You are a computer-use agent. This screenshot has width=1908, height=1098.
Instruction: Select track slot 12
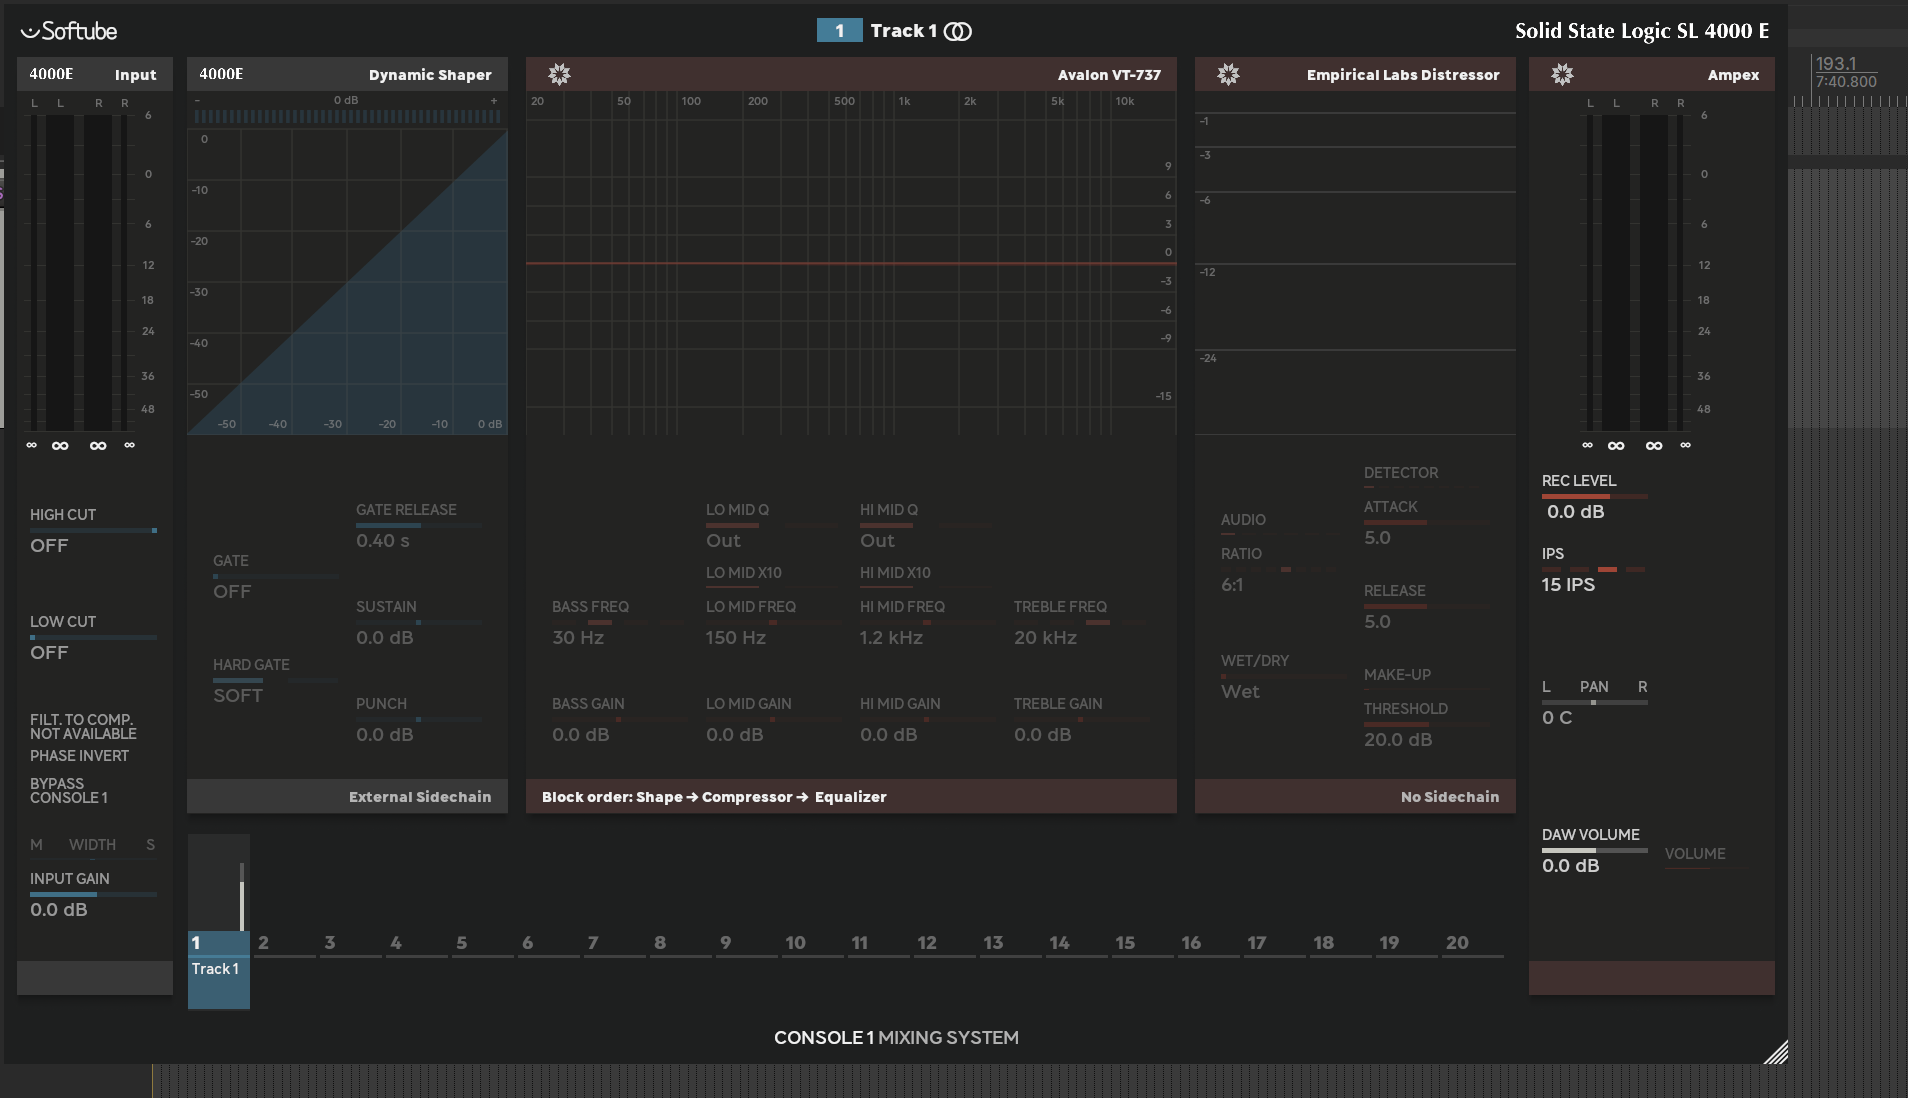(943, 943)
